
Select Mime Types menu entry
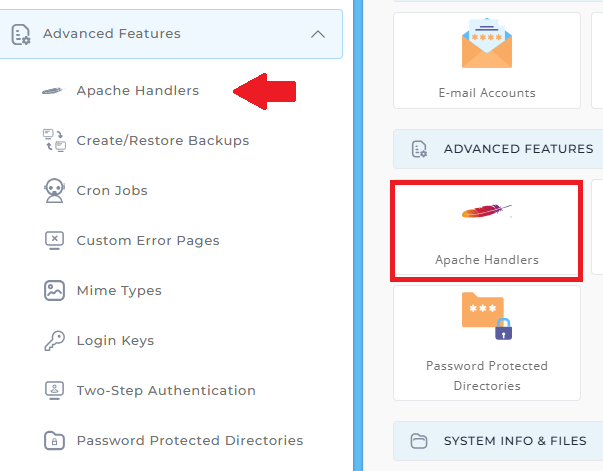[119, 290]
